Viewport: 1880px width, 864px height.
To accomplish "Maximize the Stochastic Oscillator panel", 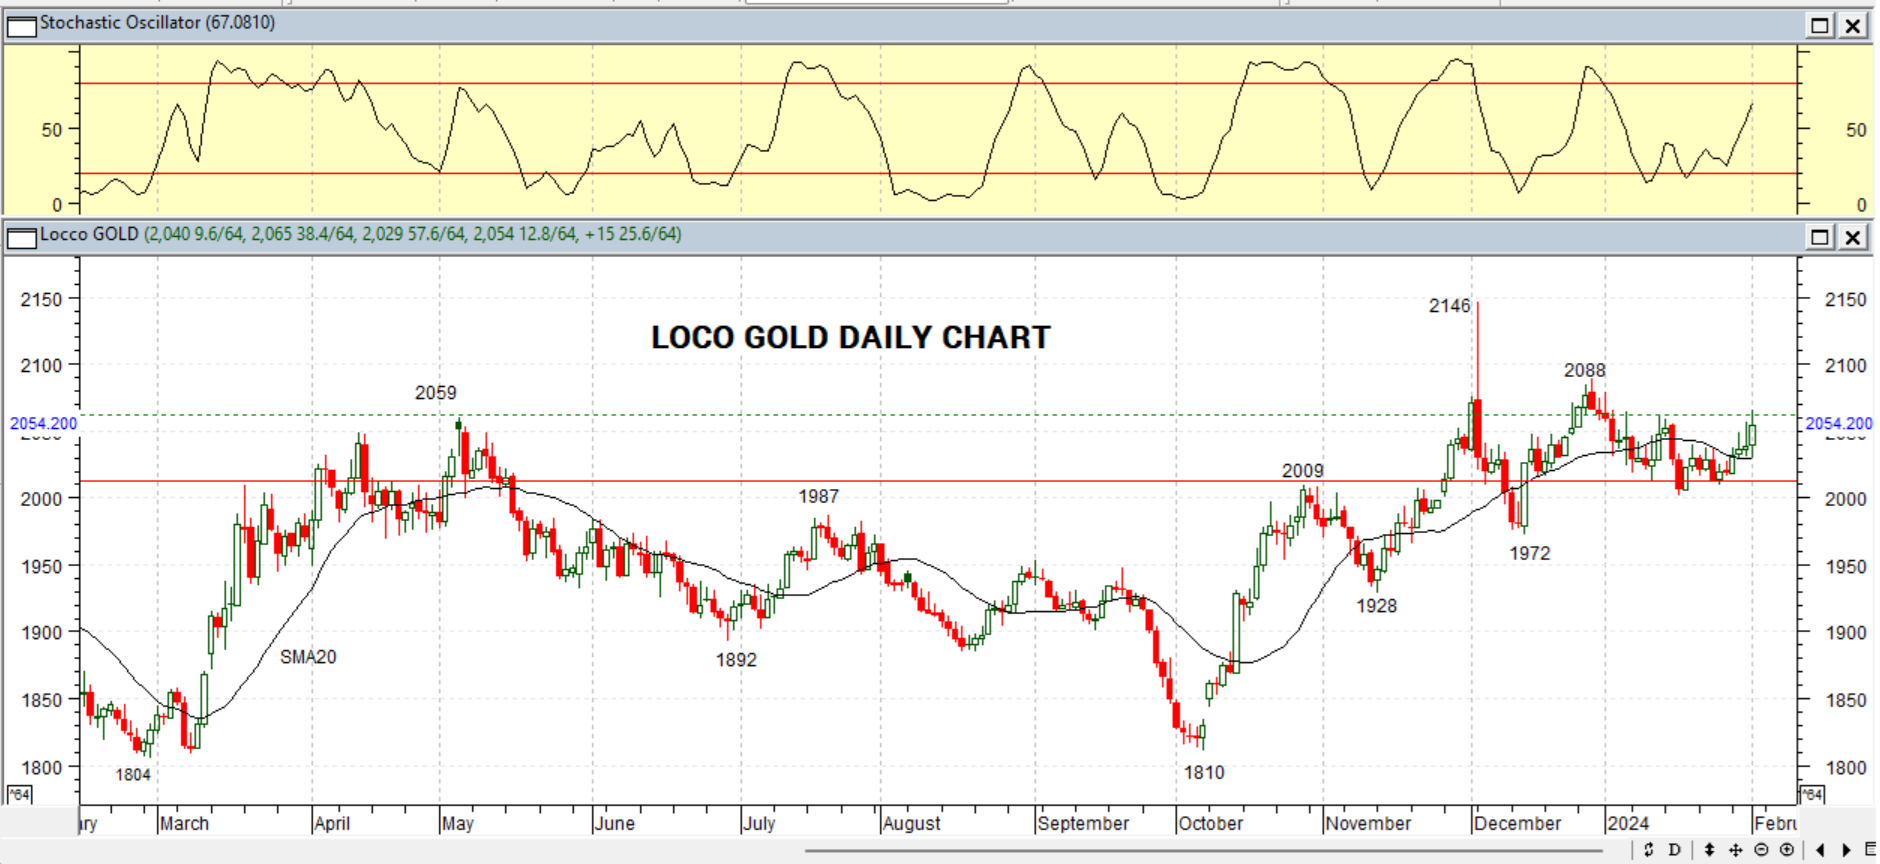I will (1820, 25).
